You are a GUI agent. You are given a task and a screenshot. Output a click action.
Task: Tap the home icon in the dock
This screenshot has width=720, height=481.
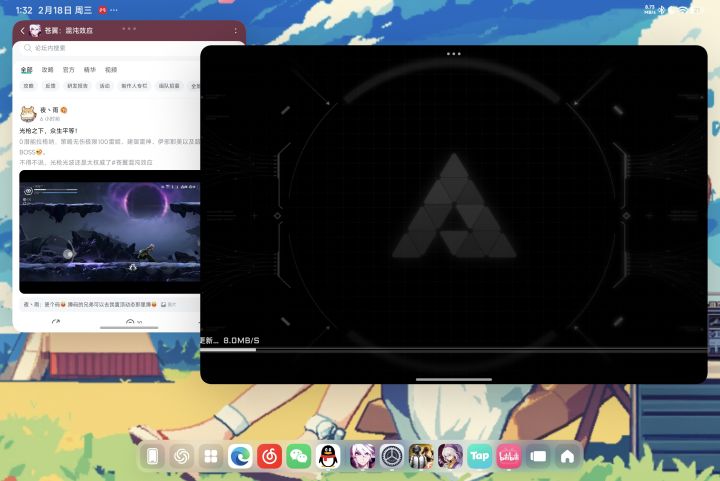(567, 456)
